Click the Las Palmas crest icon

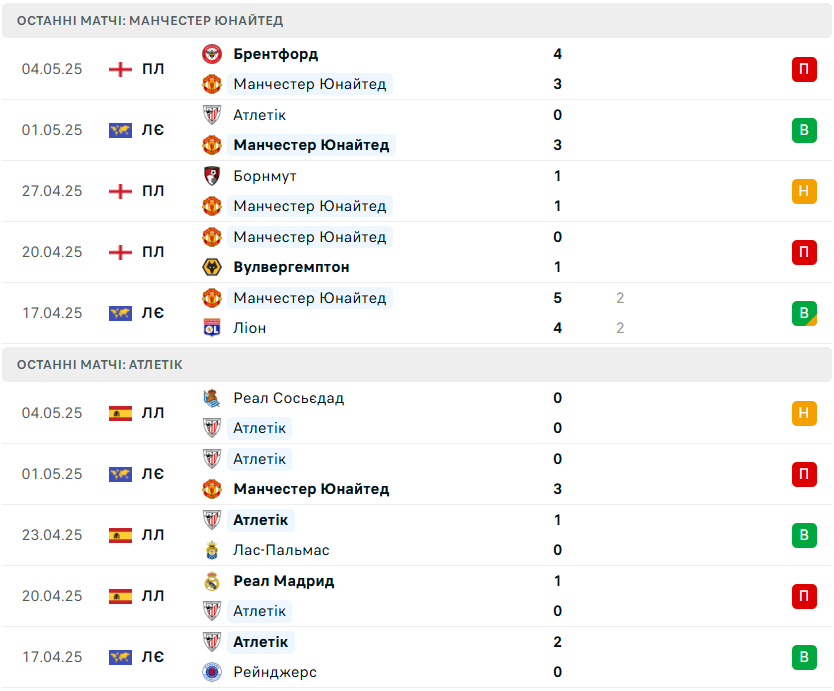(x=212, y=550)
